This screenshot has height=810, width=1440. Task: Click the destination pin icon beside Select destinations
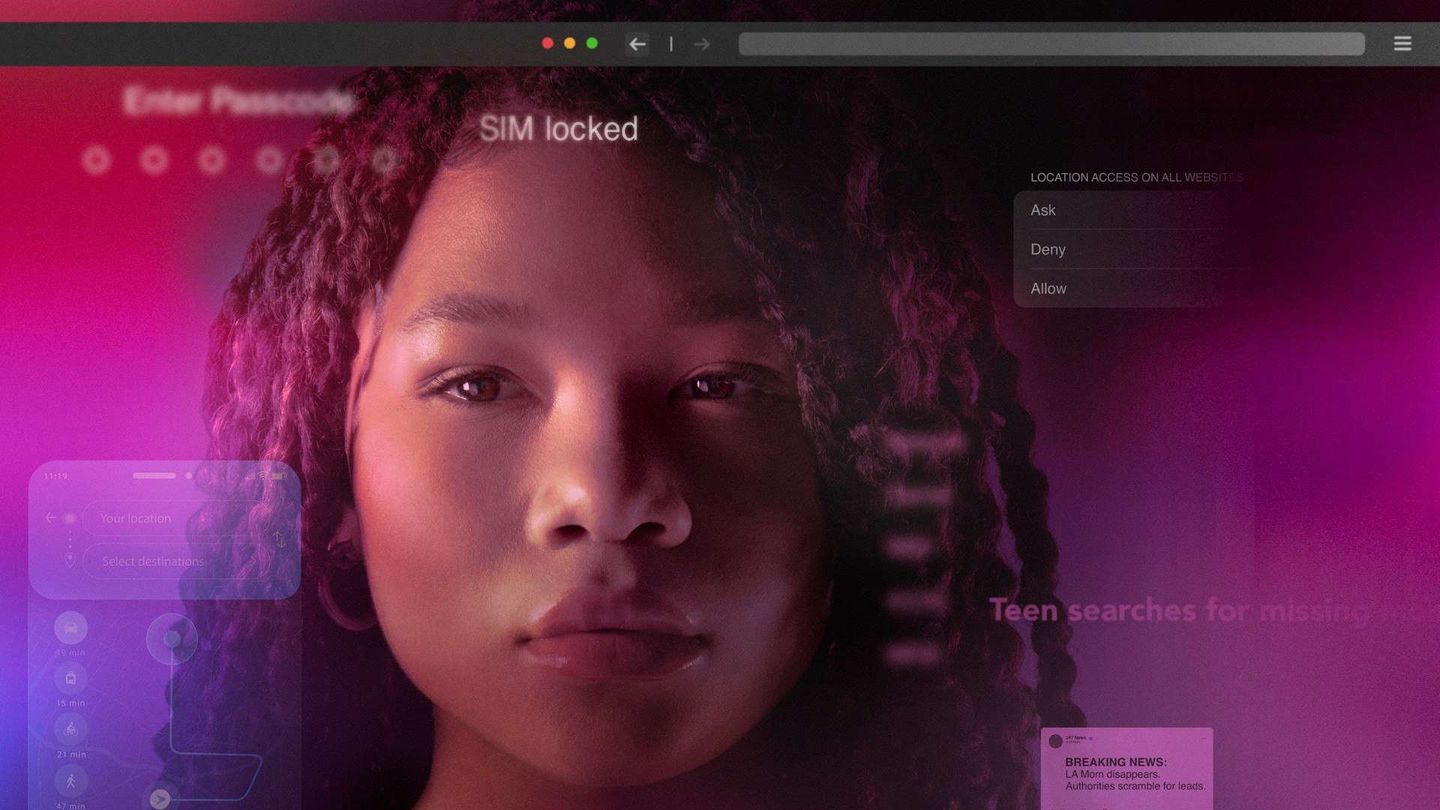coord(69,561)
